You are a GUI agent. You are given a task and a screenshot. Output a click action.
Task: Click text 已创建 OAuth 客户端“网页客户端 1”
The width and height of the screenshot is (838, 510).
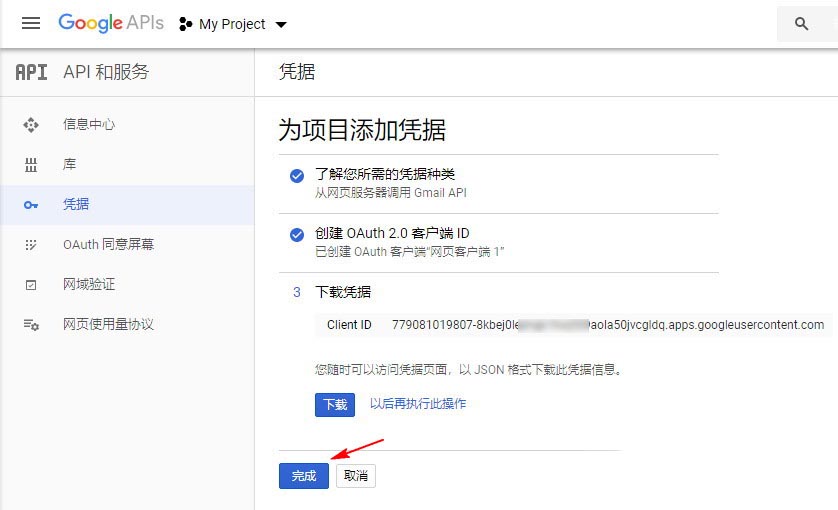click(409, 252)
